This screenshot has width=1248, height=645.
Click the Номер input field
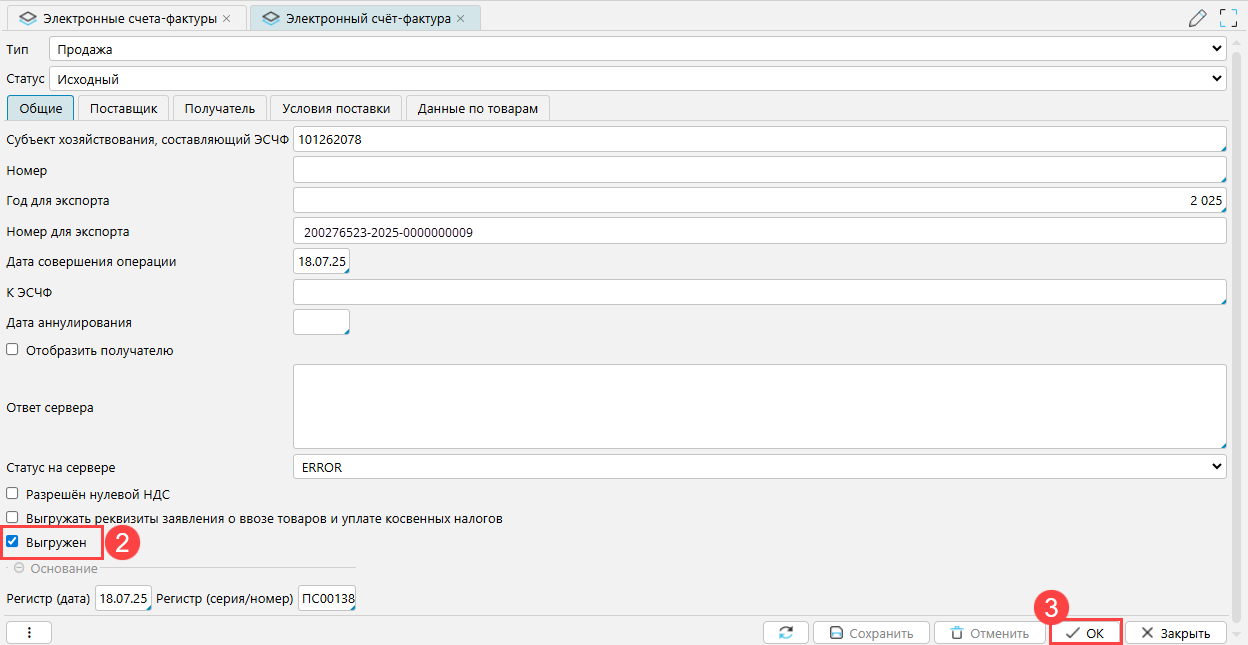pyautogui.click(x=759, y=171)
